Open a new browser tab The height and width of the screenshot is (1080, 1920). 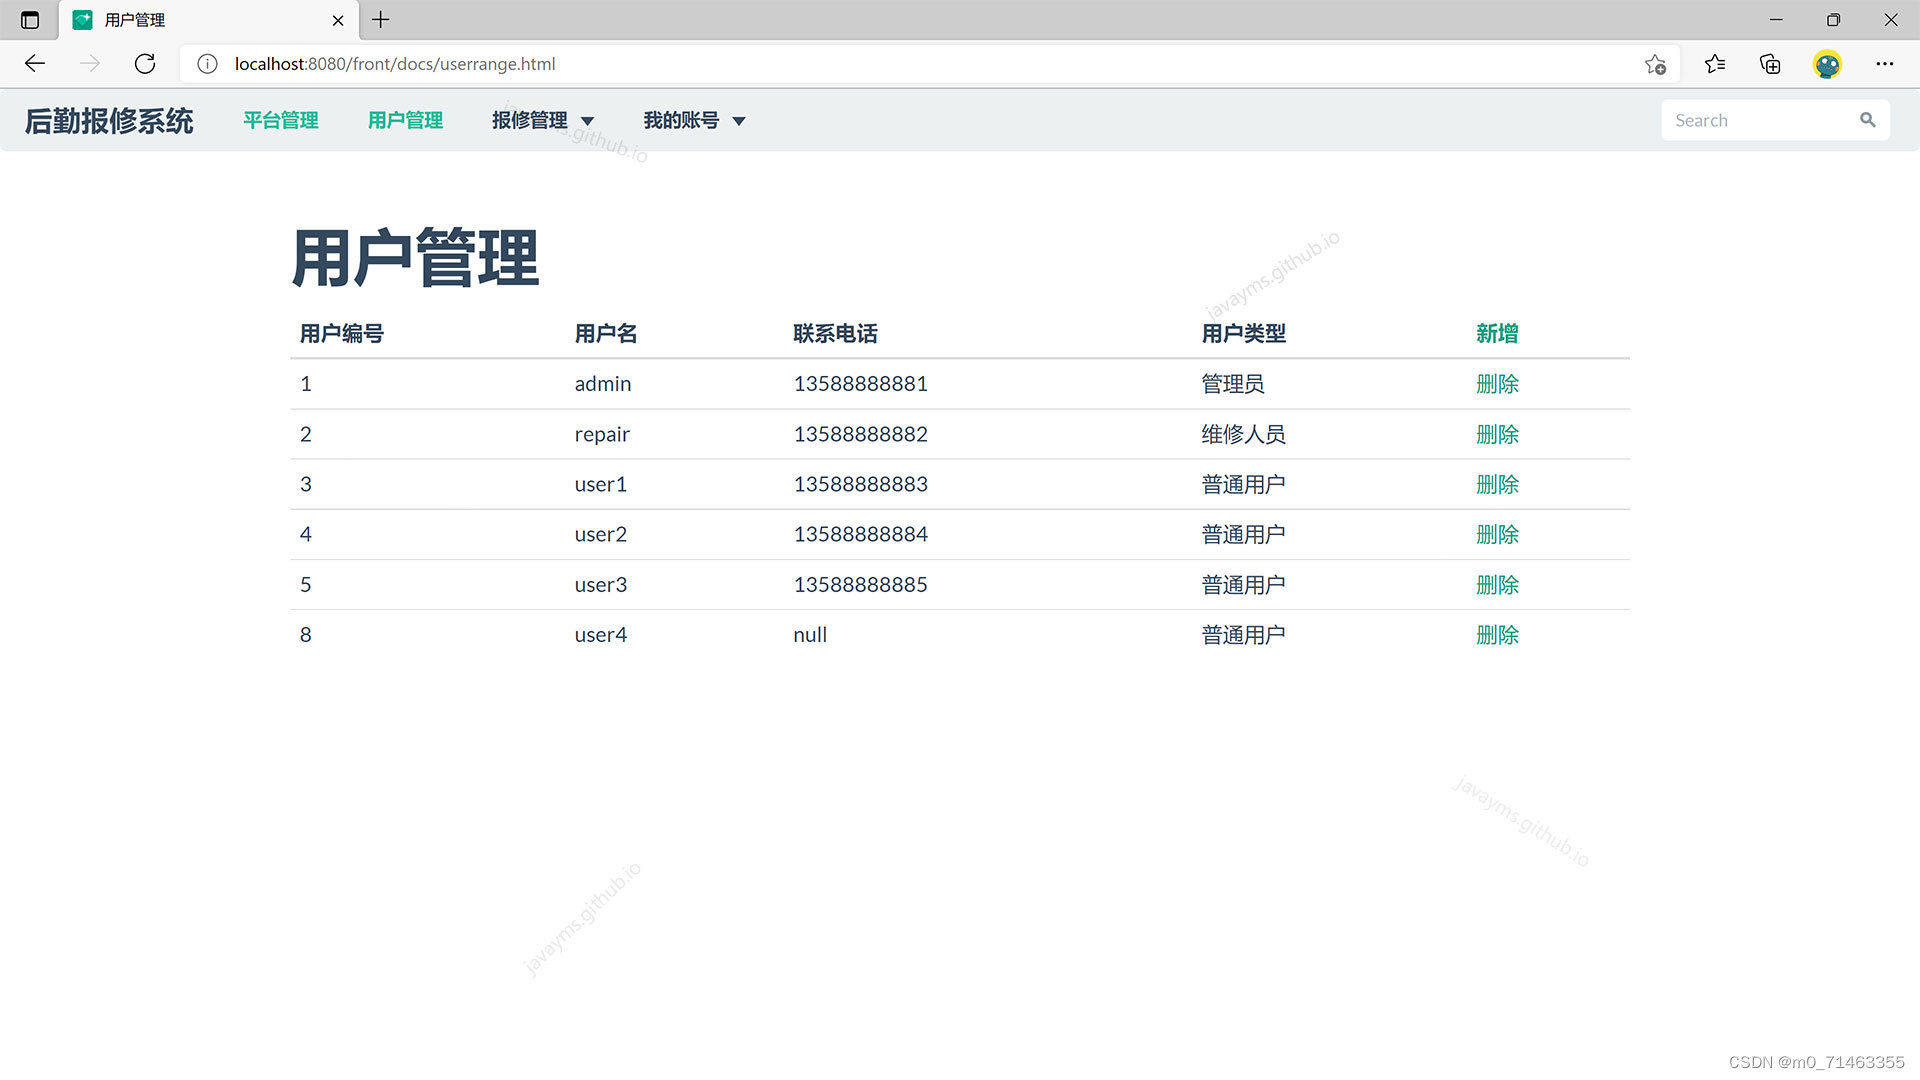pos(381,20)
